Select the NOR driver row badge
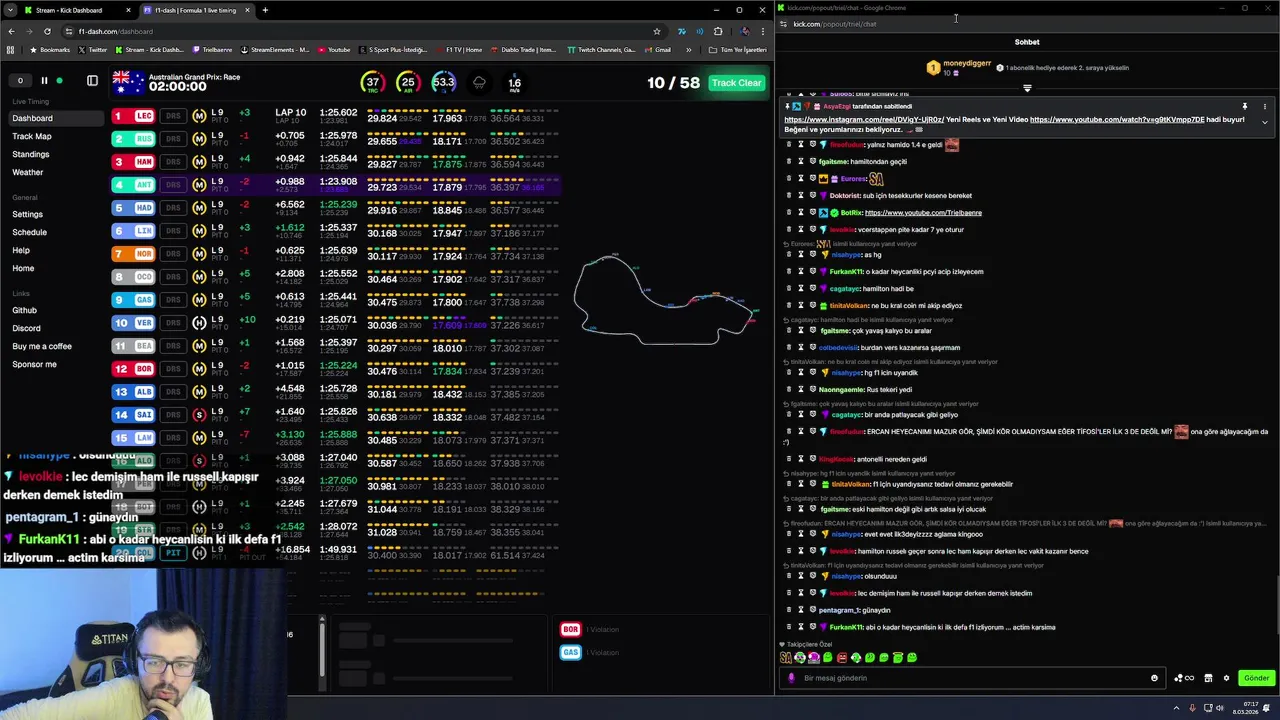Screen dimensions: 1280x720 pos(134,254)
